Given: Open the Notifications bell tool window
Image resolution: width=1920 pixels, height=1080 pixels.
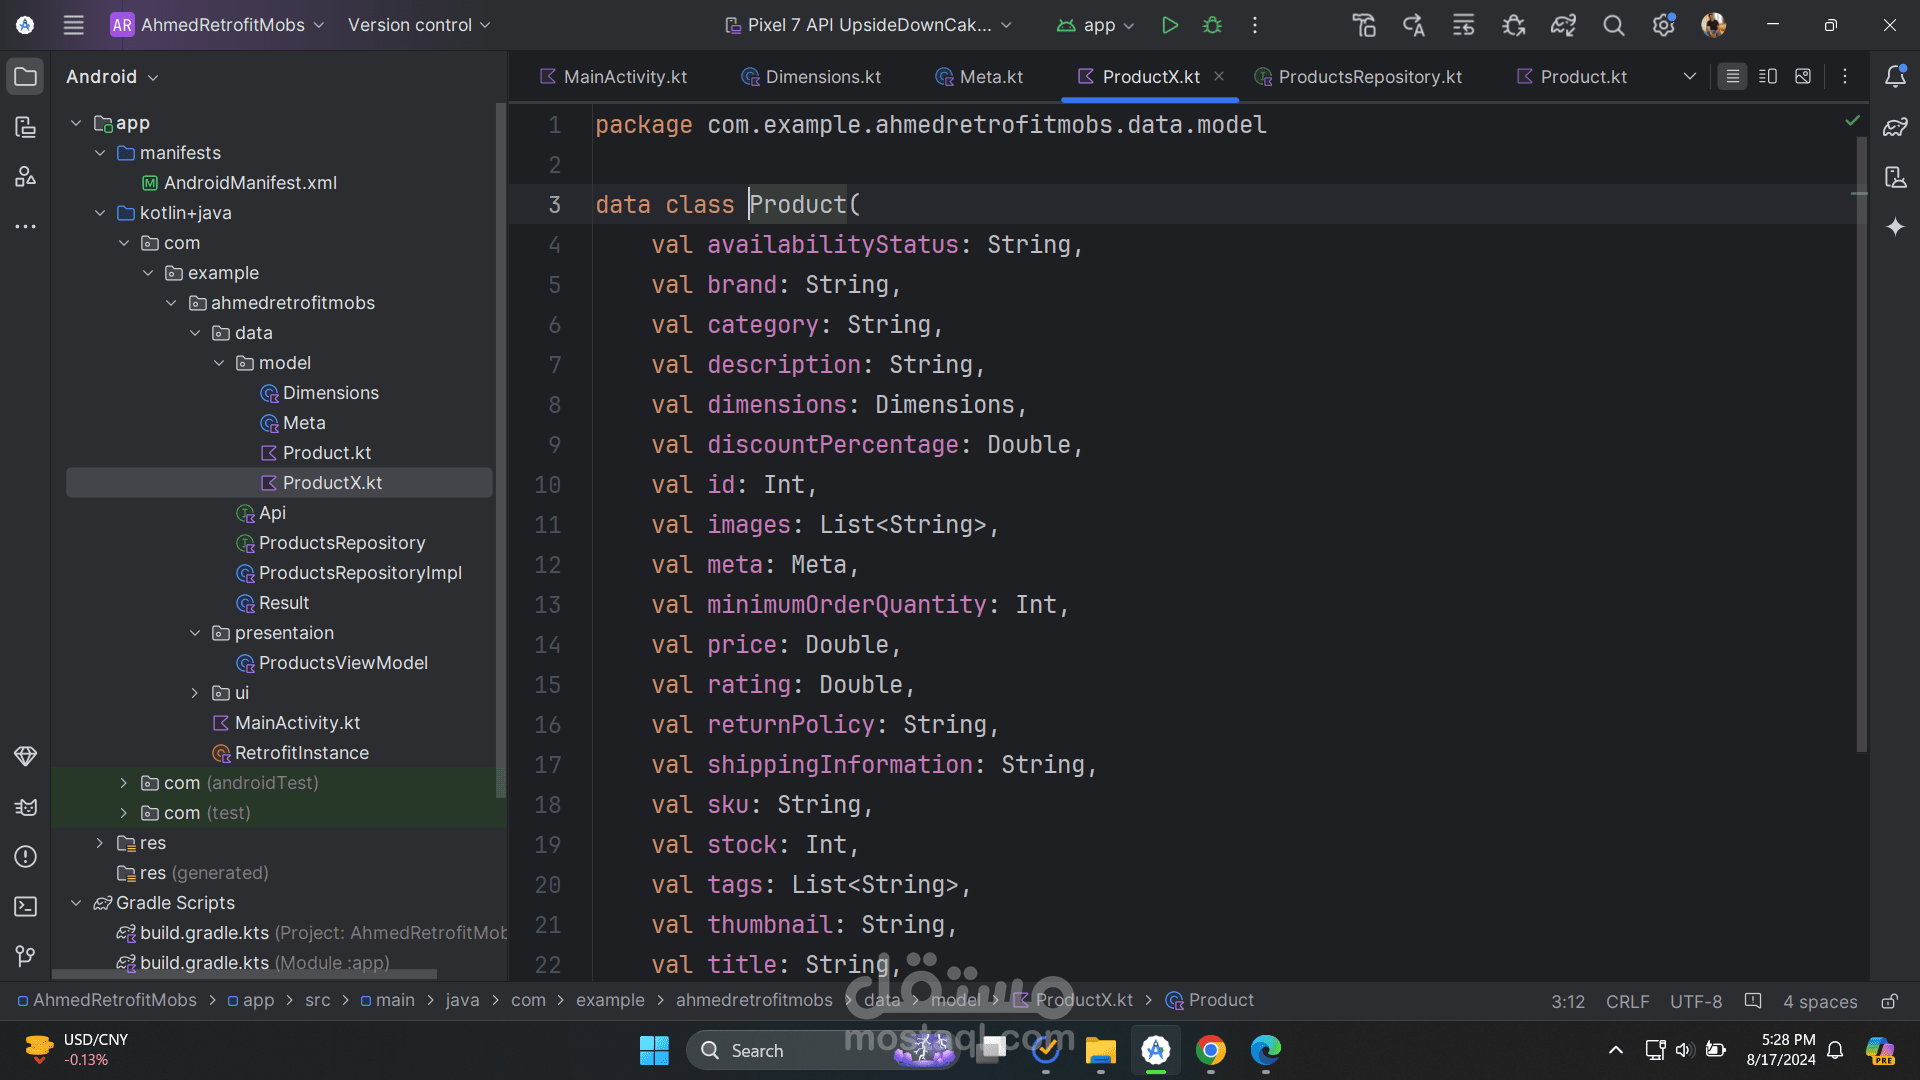Looking at the screenshot, I should [1895, 76].
